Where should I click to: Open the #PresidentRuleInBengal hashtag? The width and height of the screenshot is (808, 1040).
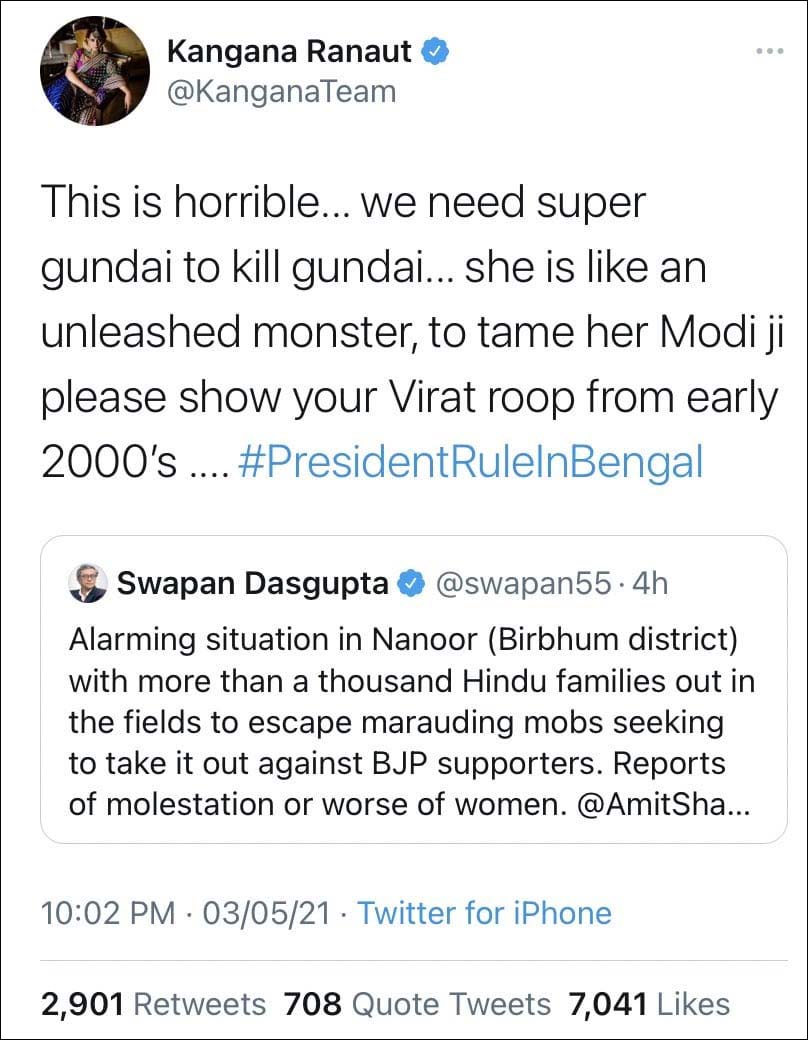click(x=472, y=462)
